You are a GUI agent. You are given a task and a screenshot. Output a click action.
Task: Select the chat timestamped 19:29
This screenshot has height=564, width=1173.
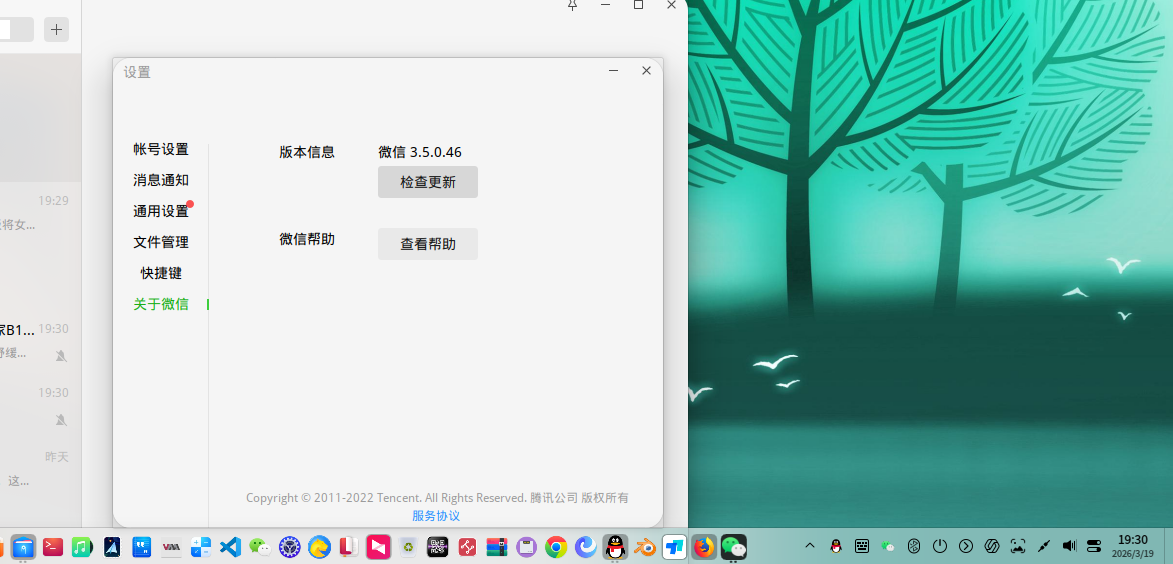point(40,213)
